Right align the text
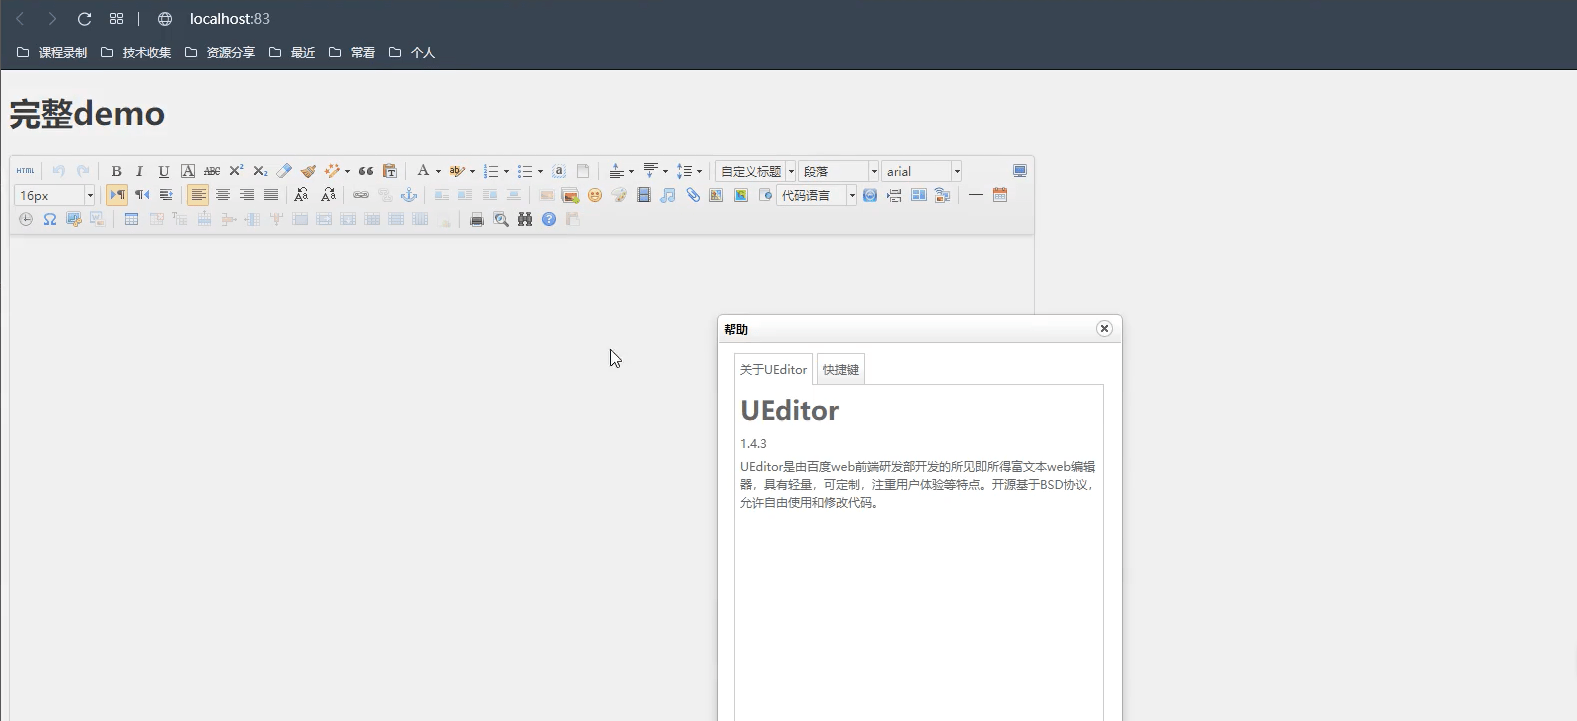 point(247,195)
